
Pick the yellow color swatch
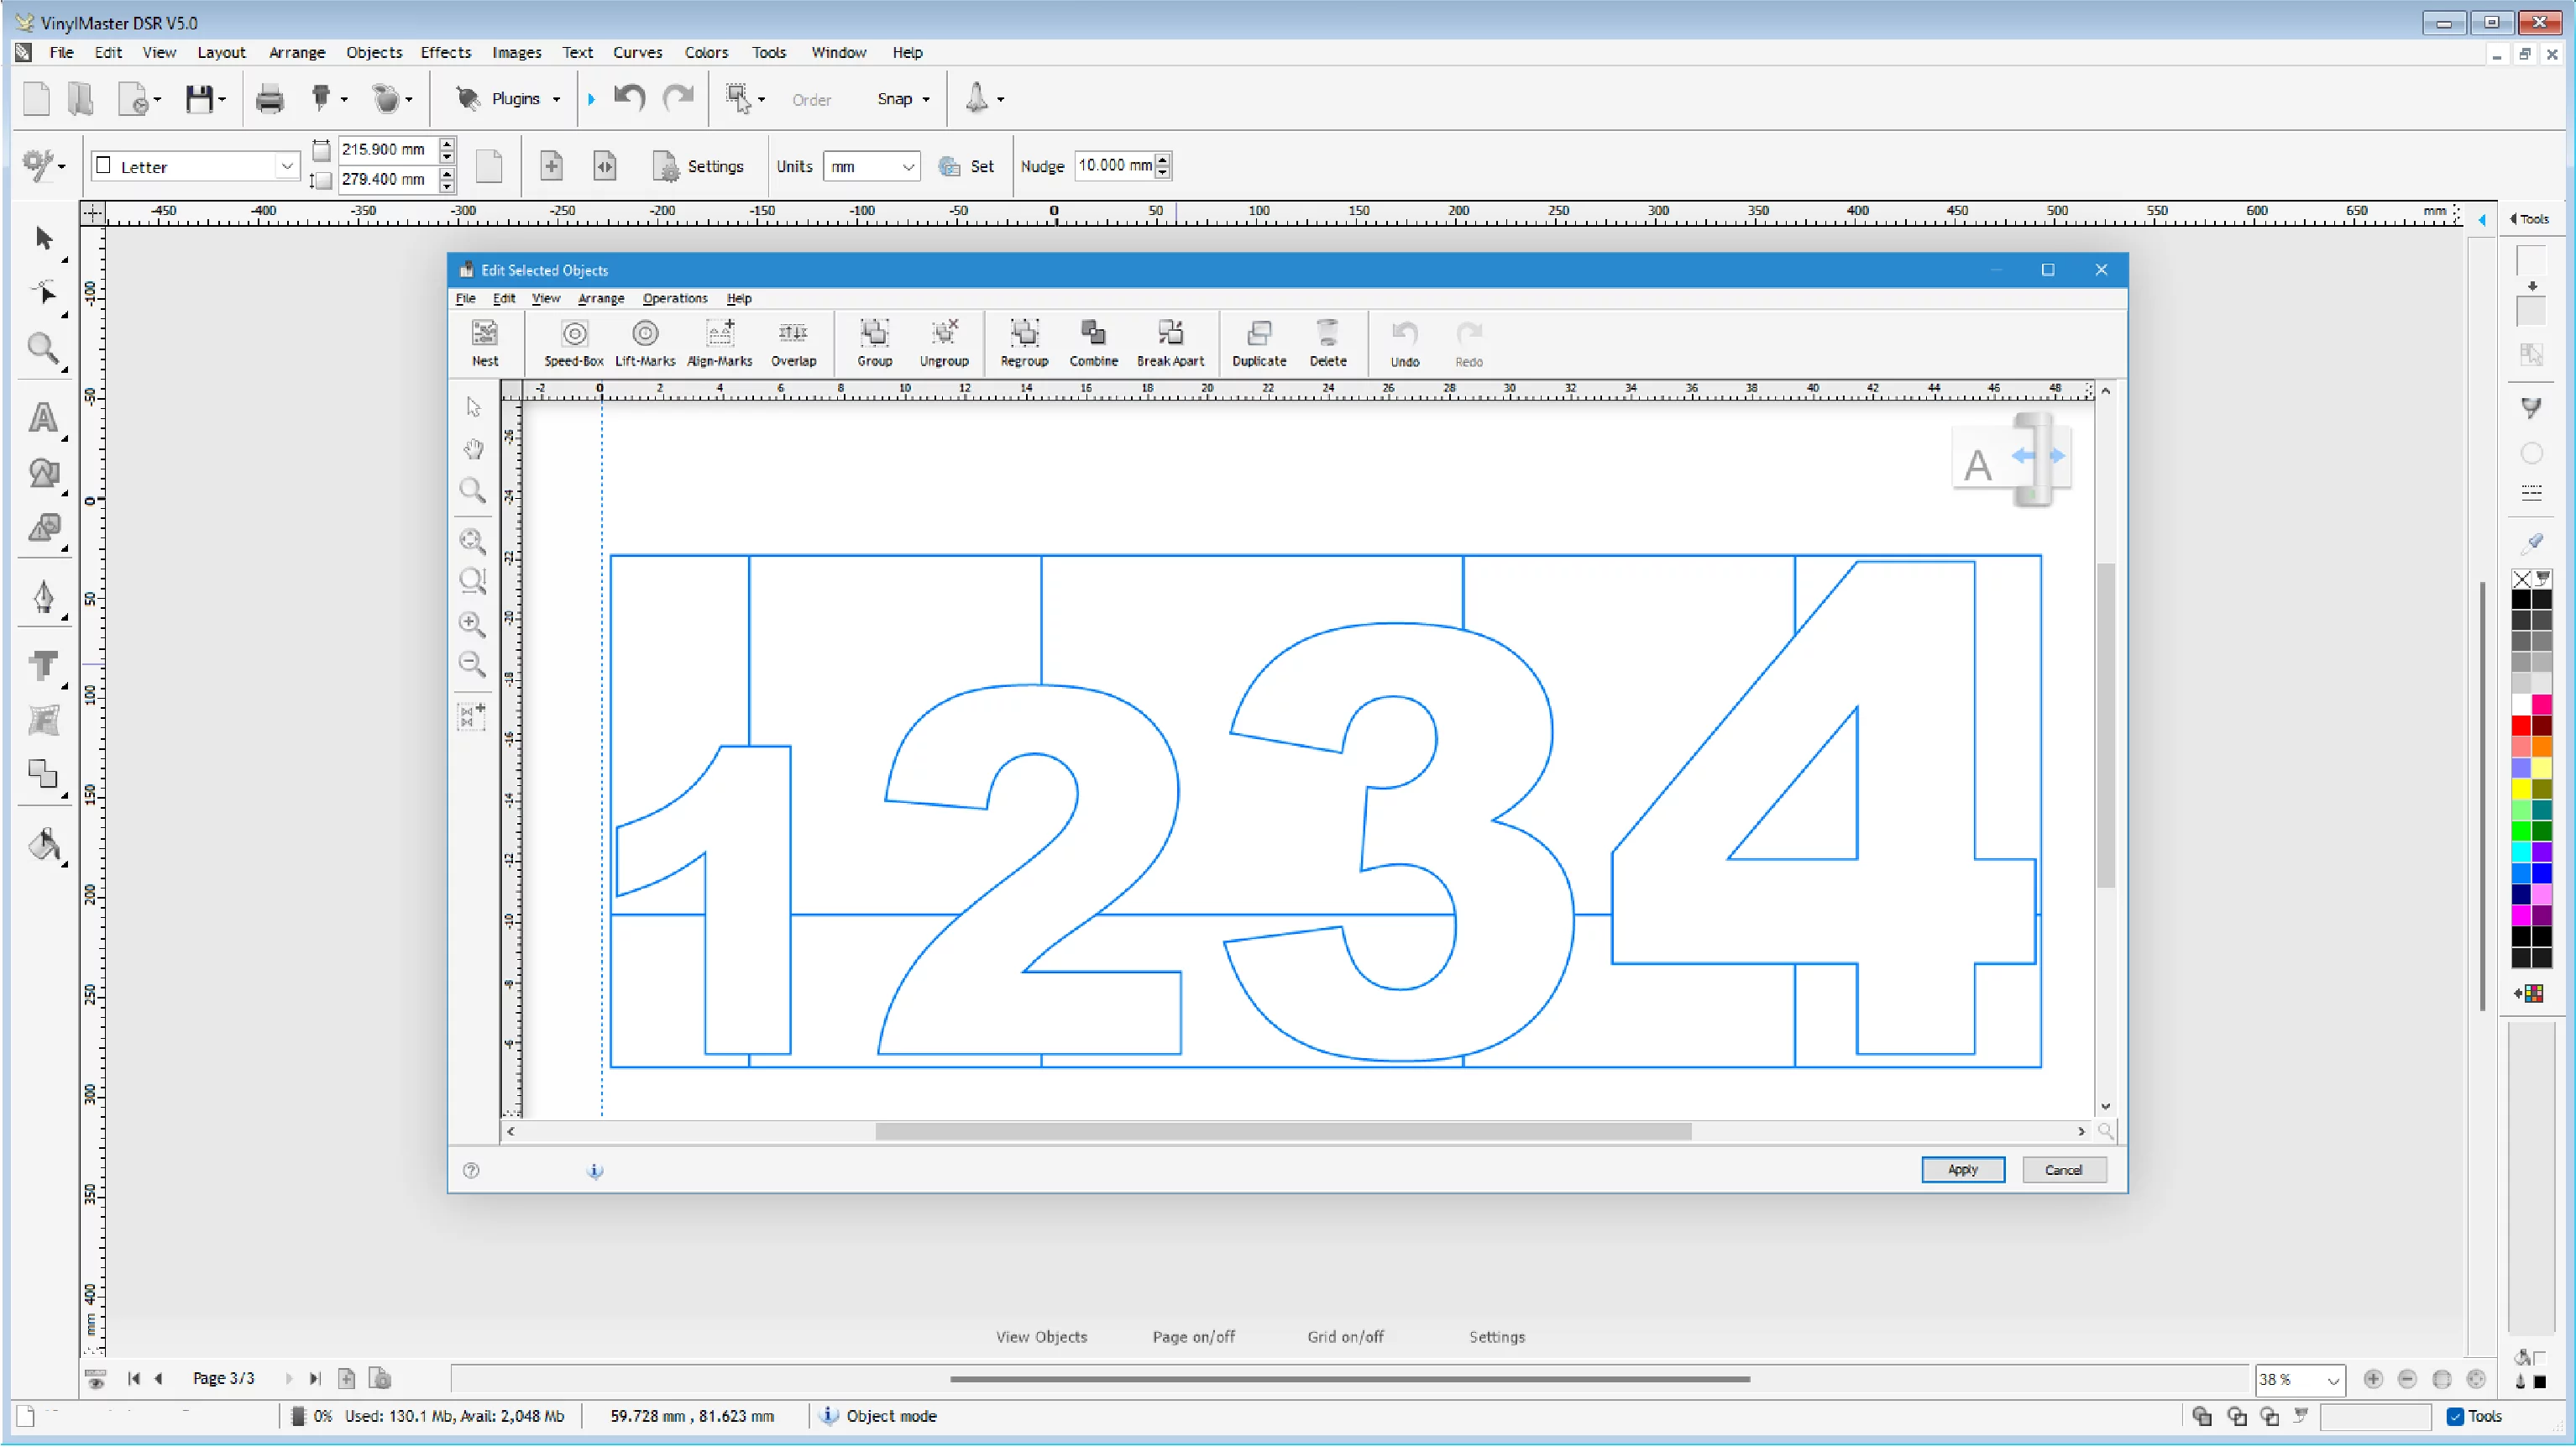(x=2520, y=789)
